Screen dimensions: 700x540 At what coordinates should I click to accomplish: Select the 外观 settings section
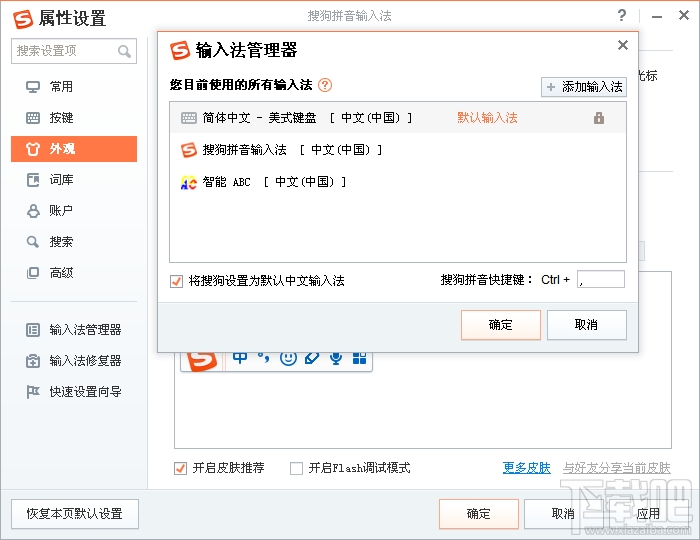(74, 149)
